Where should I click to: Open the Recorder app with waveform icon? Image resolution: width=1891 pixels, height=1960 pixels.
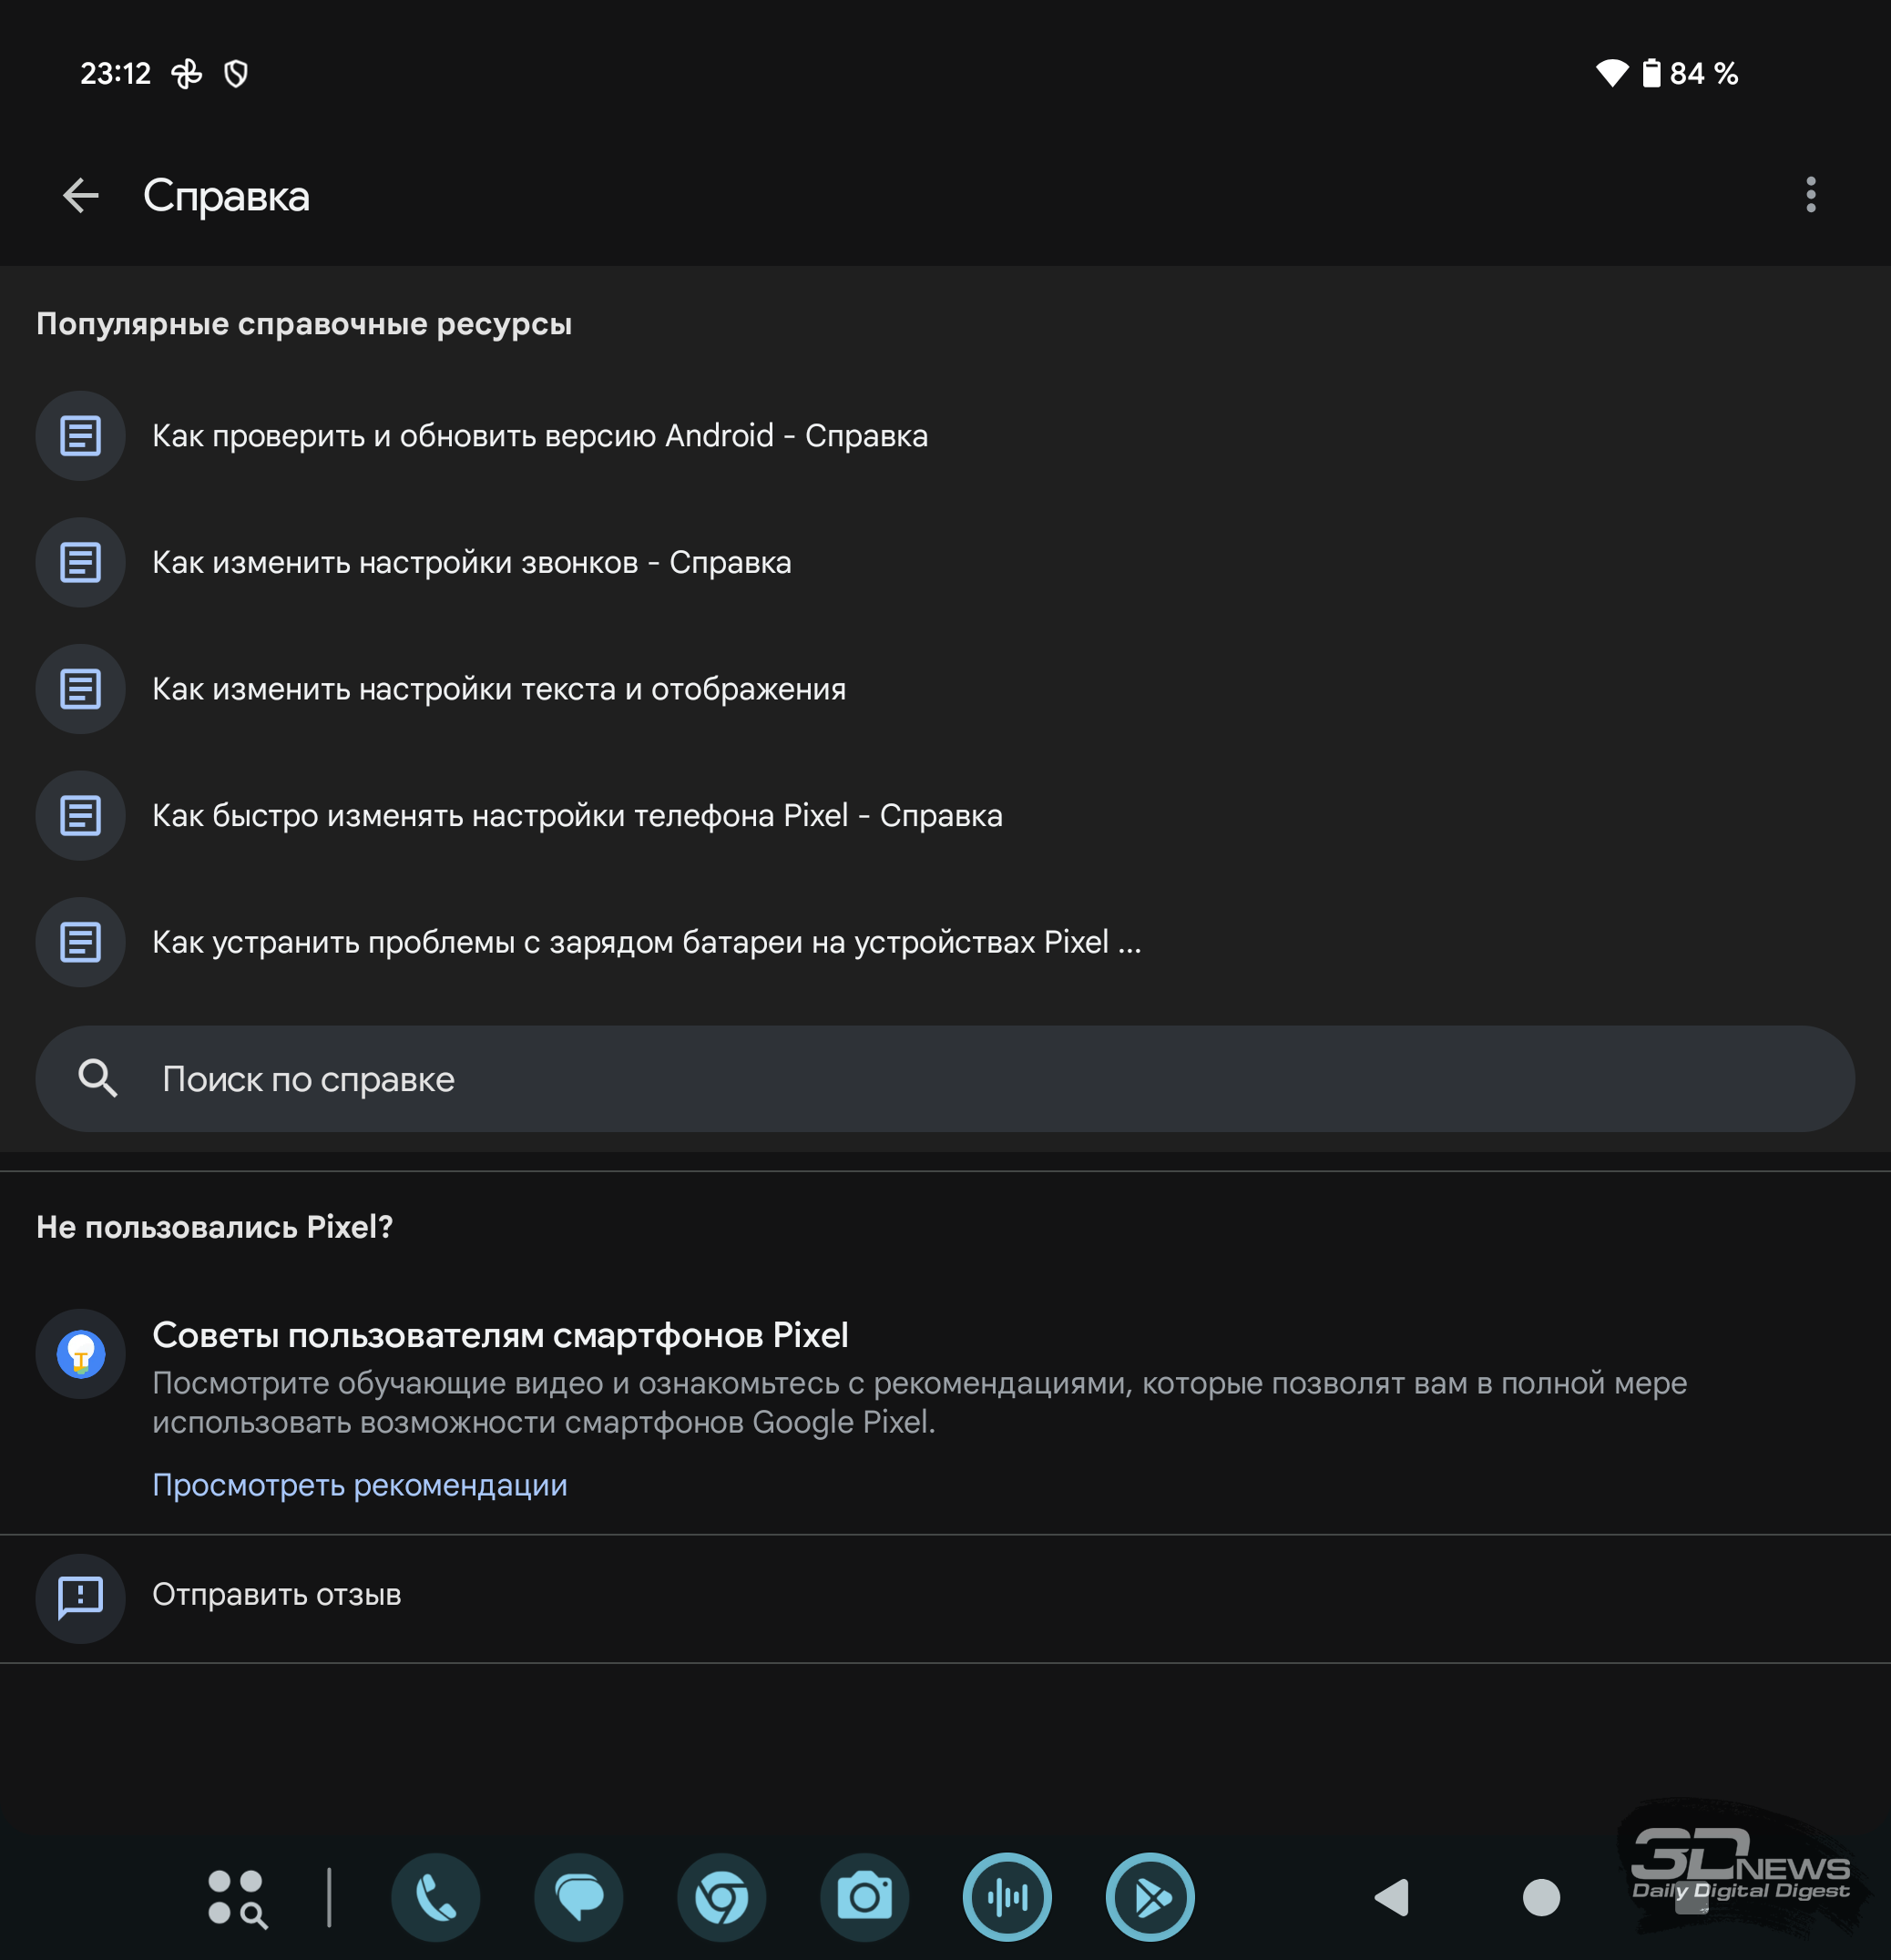coord(1007,1897)
